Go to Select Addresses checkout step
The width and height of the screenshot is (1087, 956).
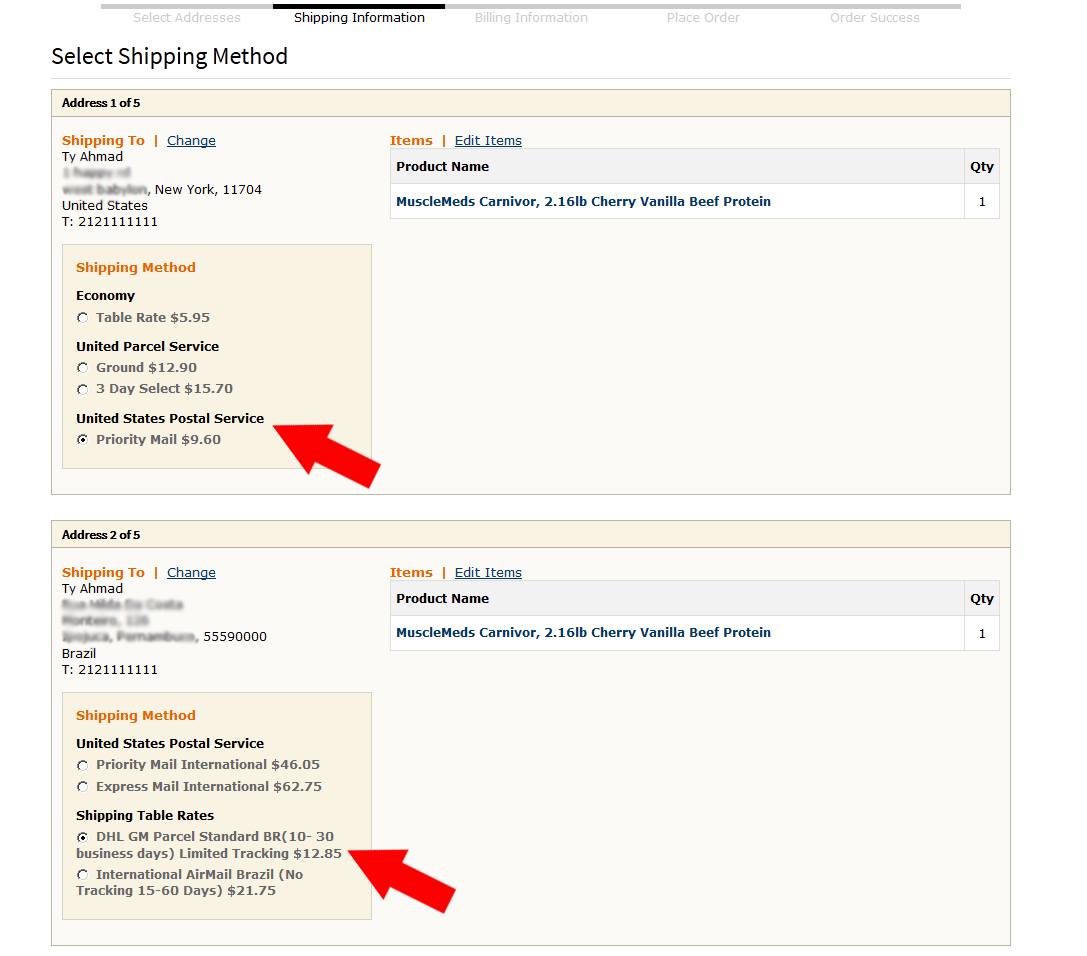click(187, 18)
